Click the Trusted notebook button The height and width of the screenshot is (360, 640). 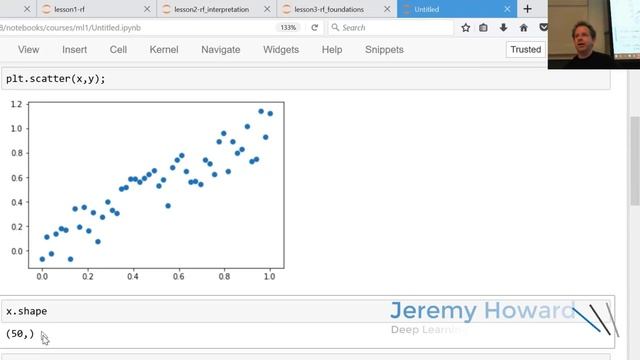525,49
